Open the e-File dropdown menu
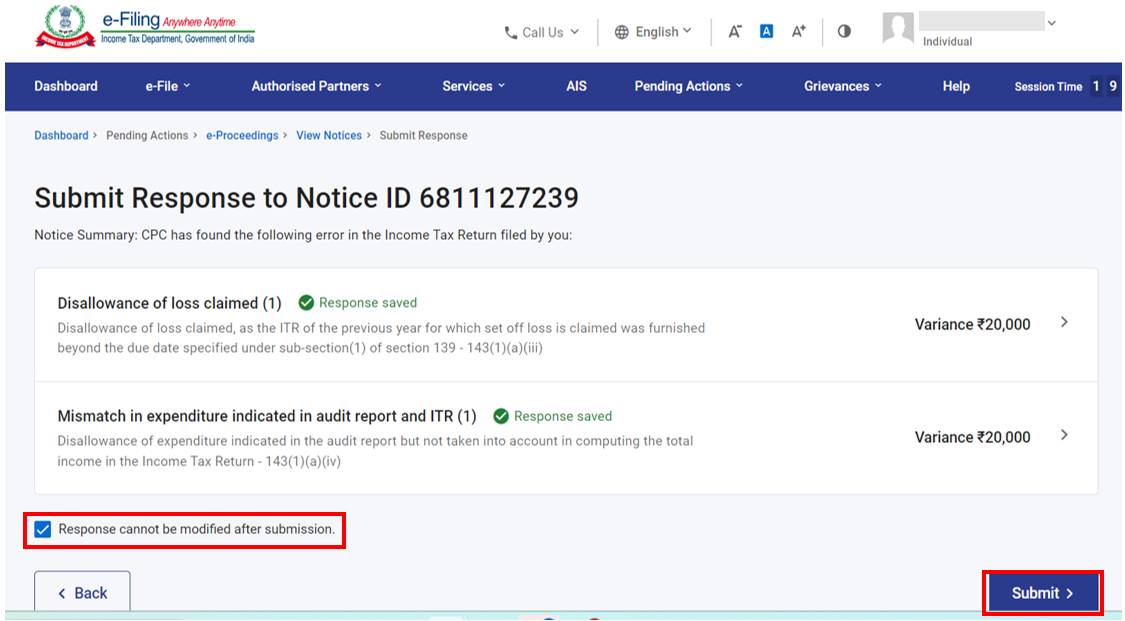The image size is (1125, 621). [167, 86]
